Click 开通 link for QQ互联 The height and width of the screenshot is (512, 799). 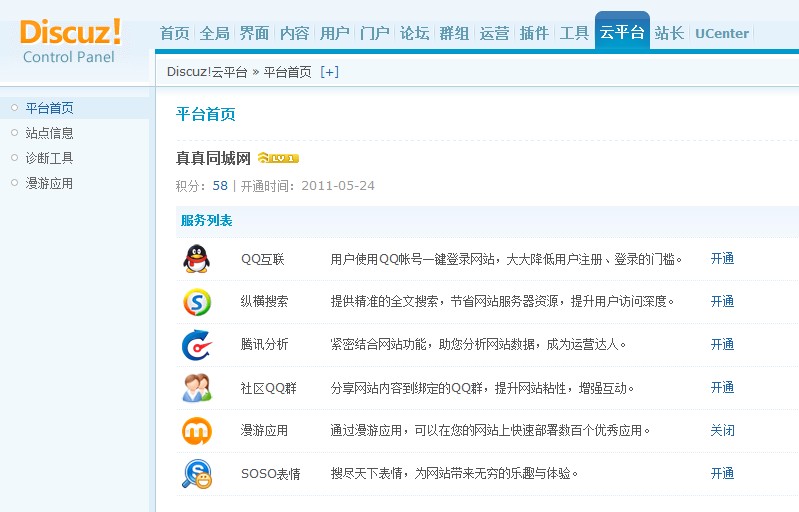click(723, 259)
